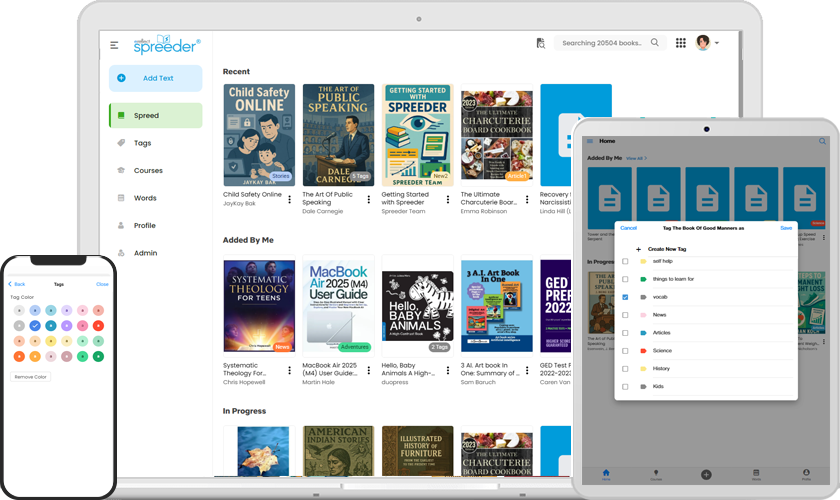This screenshot has width=840, height=500.
Task: Click the Add Text button
Action: click(x=155, y=78)
